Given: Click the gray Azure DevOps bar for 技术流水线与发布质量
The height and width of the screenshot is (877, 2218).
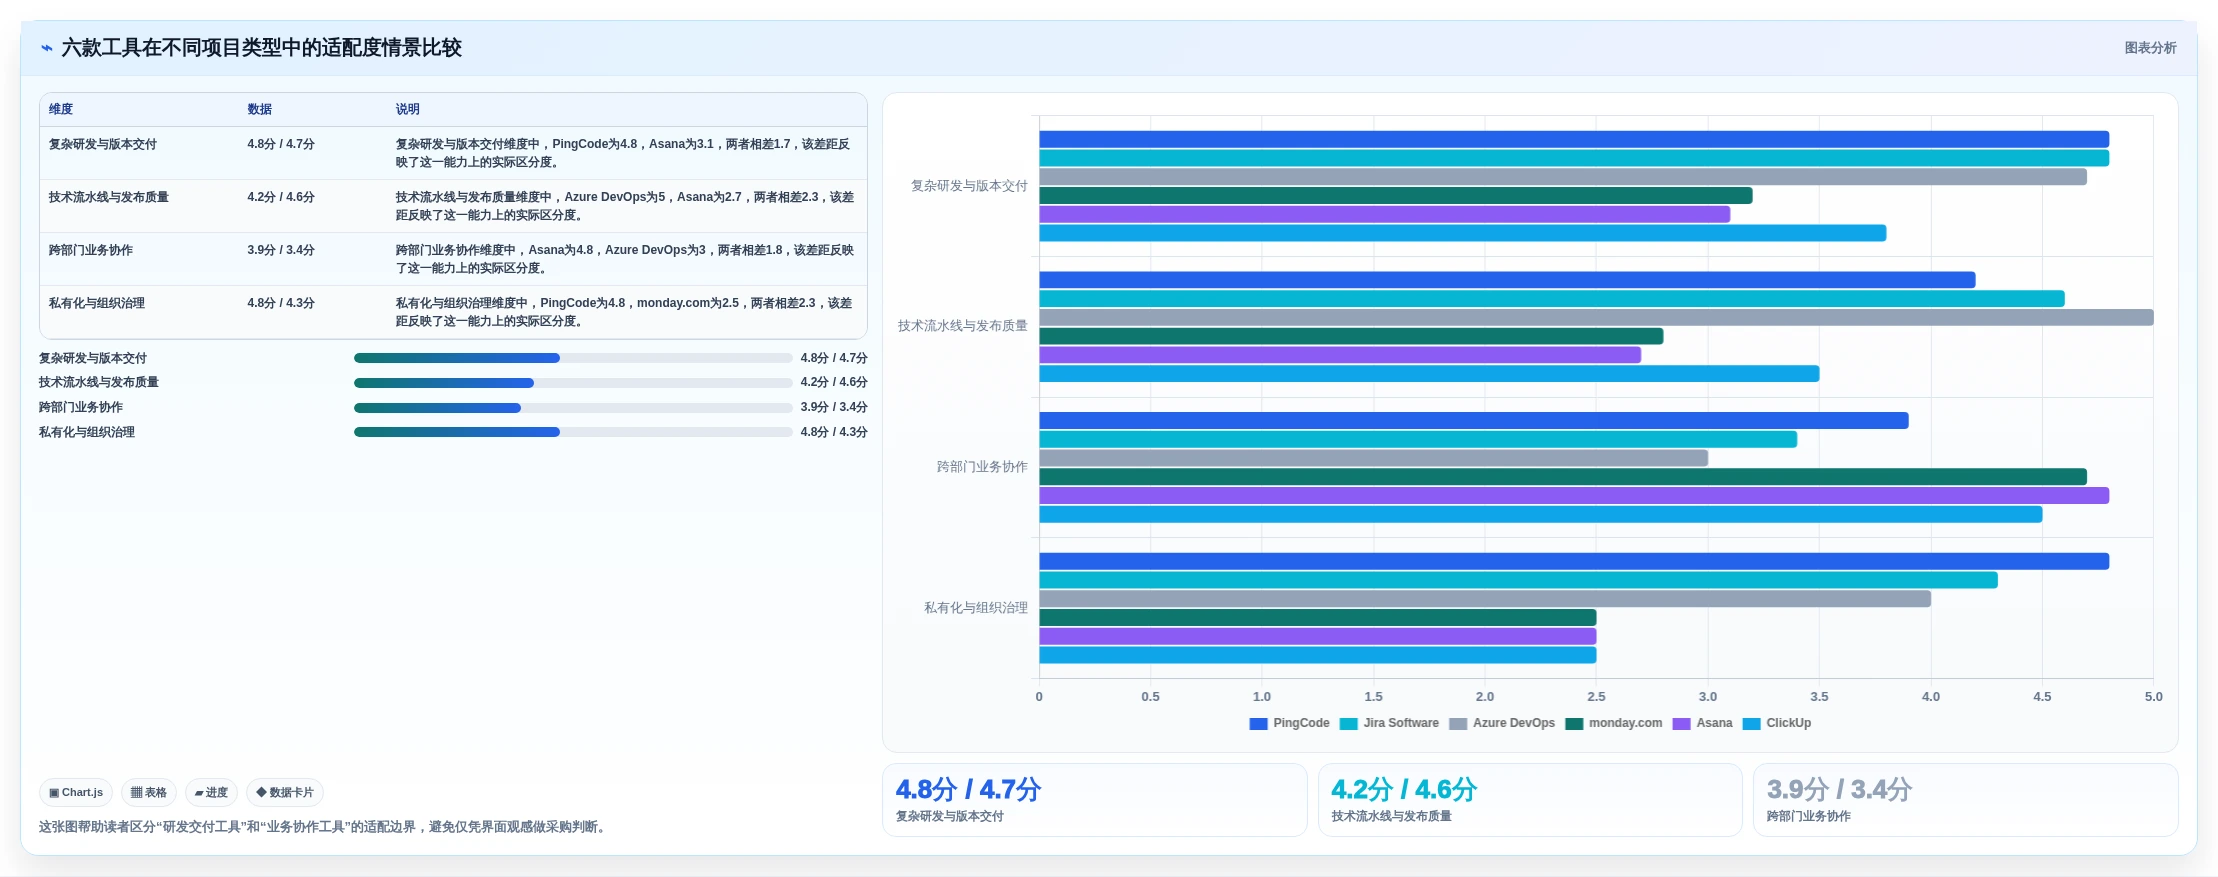Looking at the screenshot, I should pyautogui.click(x=1596, y=318).
